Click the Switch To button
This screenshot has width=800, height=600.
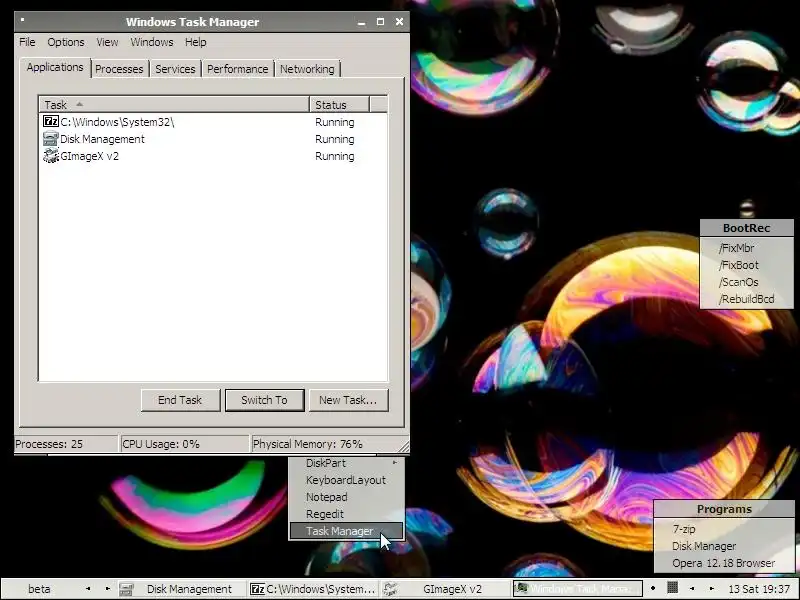pos(264,400)
